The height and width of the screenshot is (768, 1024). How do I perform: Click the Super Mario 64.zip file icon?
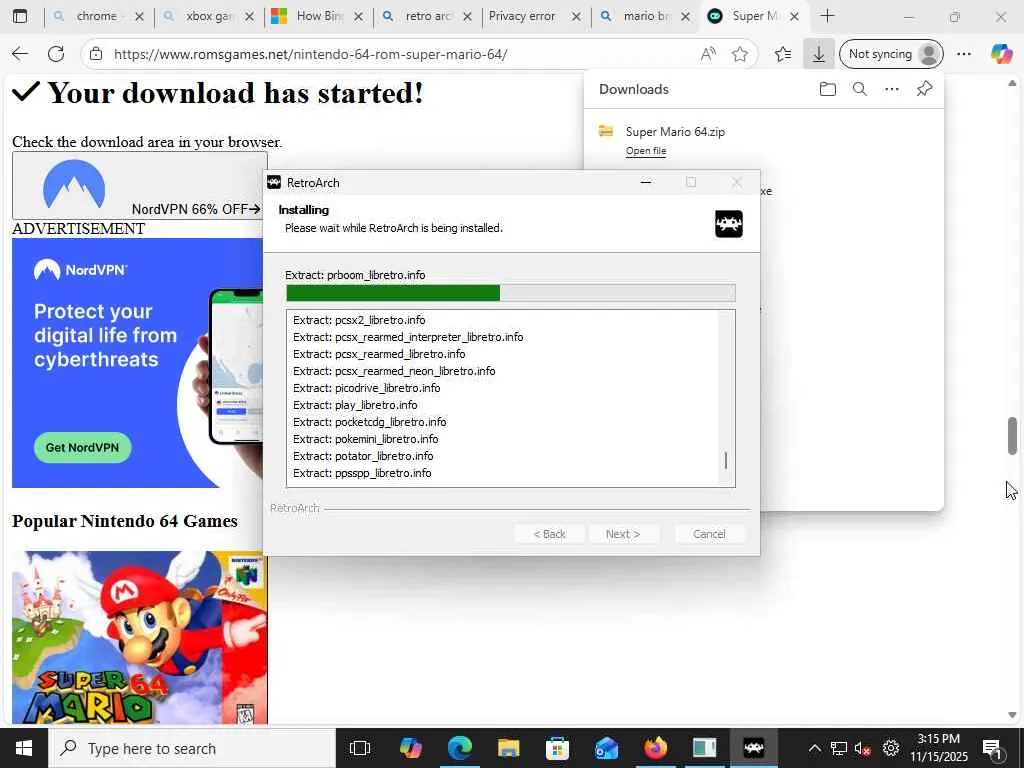[606, 131]
